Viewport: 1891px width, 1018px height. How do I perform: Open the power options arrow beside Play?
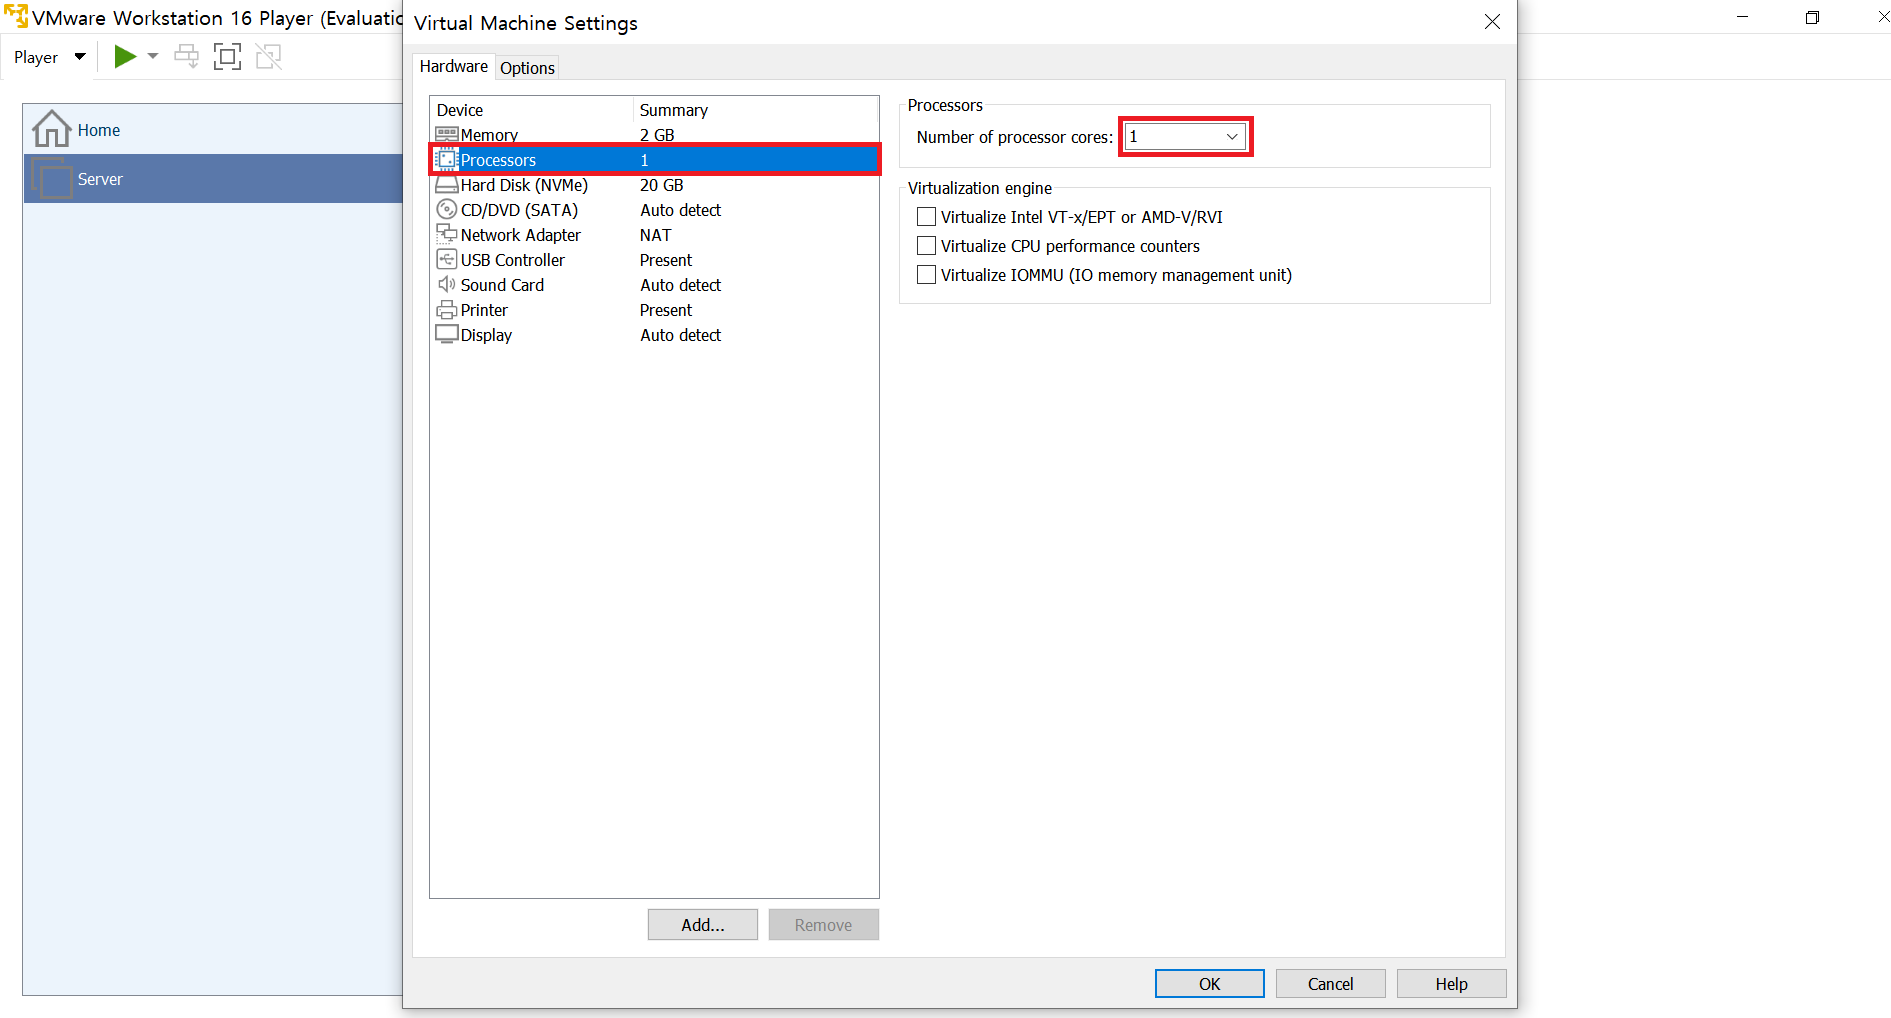tap(153, 57)
